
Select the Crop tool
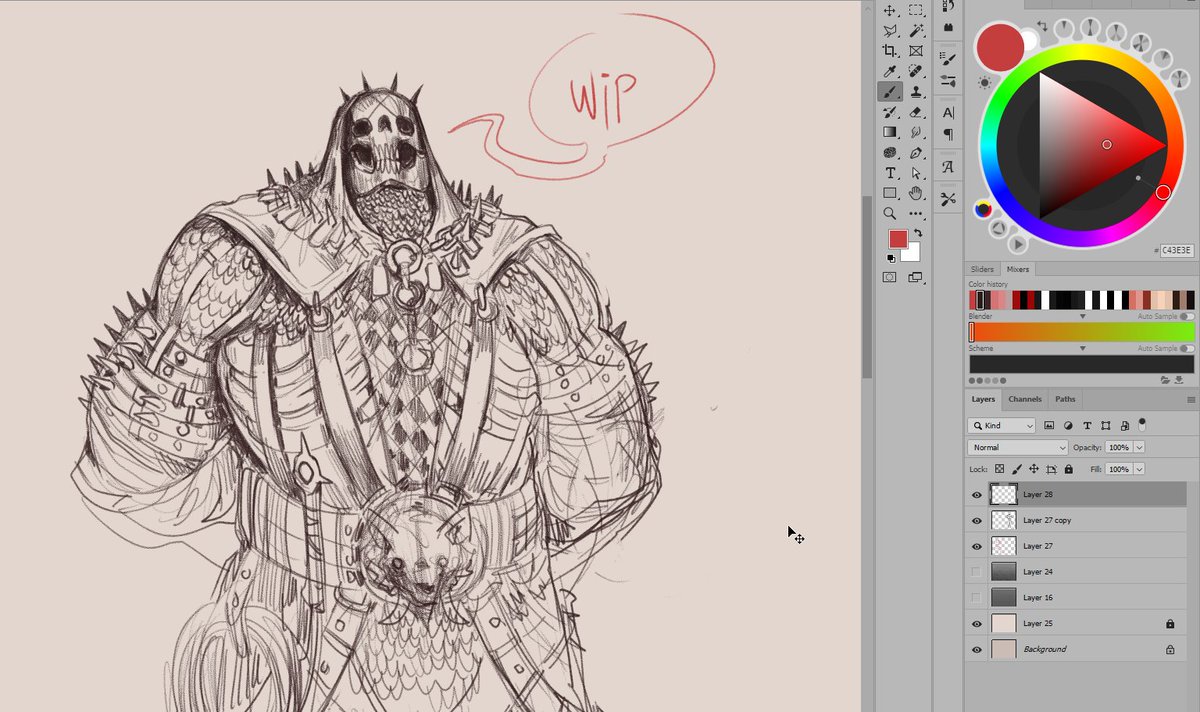pyautogui.click(x=891, y=53)
